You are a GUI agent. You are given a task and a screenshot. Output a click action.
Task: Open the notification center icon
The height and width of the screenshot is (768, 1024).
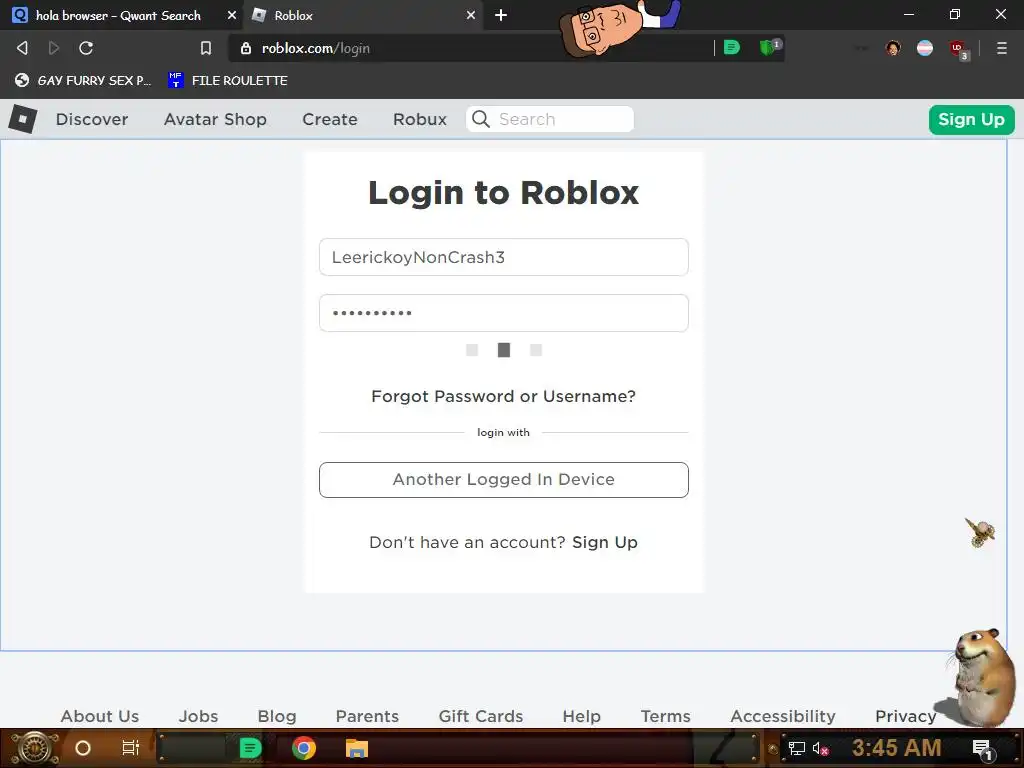coord(982,750)
